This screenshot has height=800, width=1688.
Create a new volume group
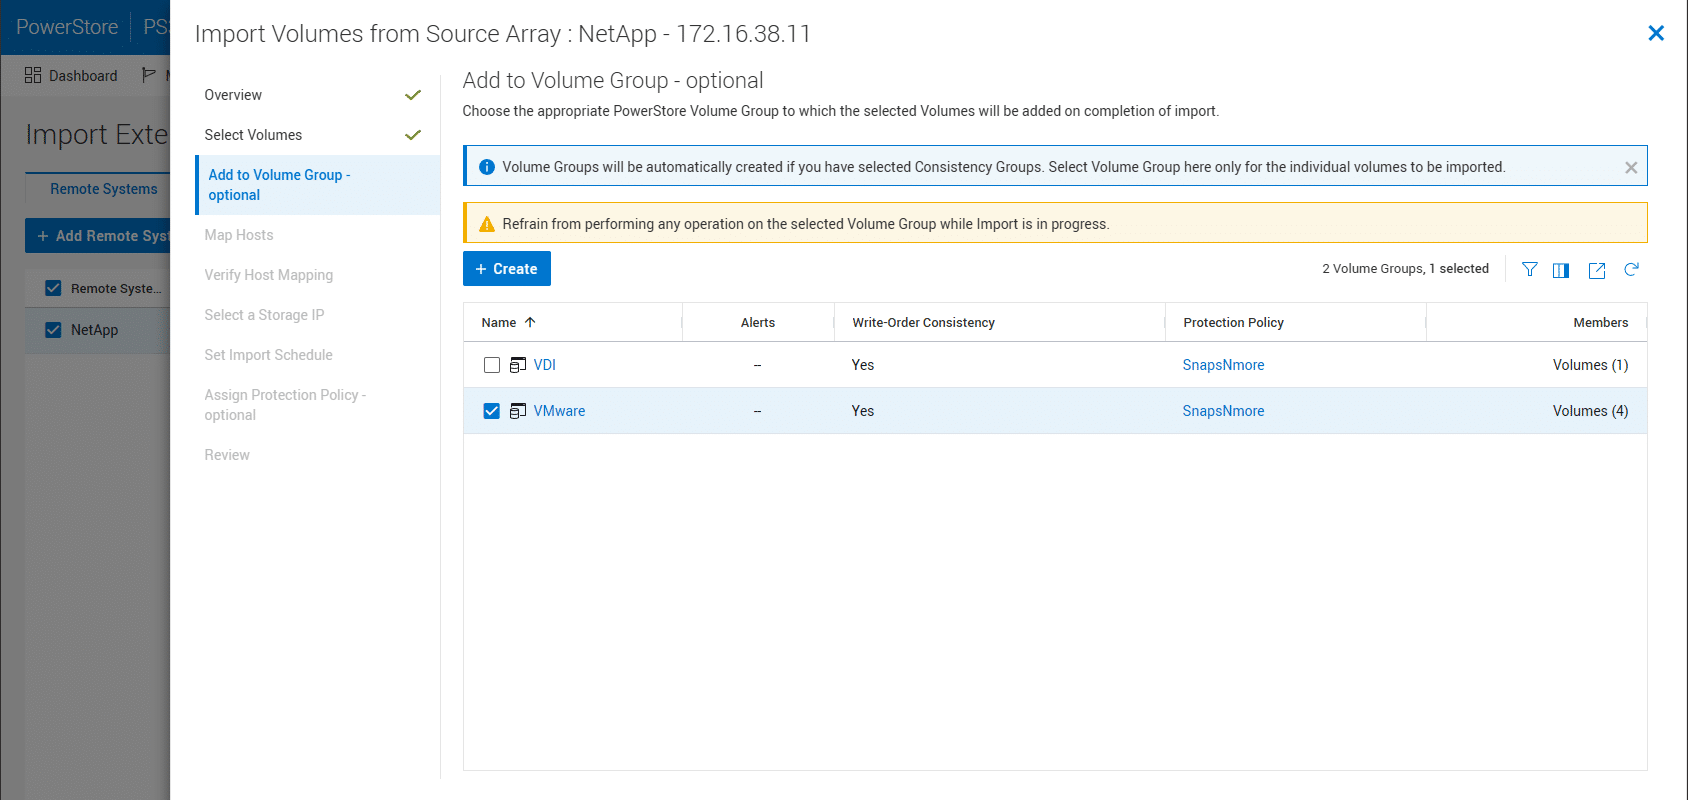[x=507, y=269]
